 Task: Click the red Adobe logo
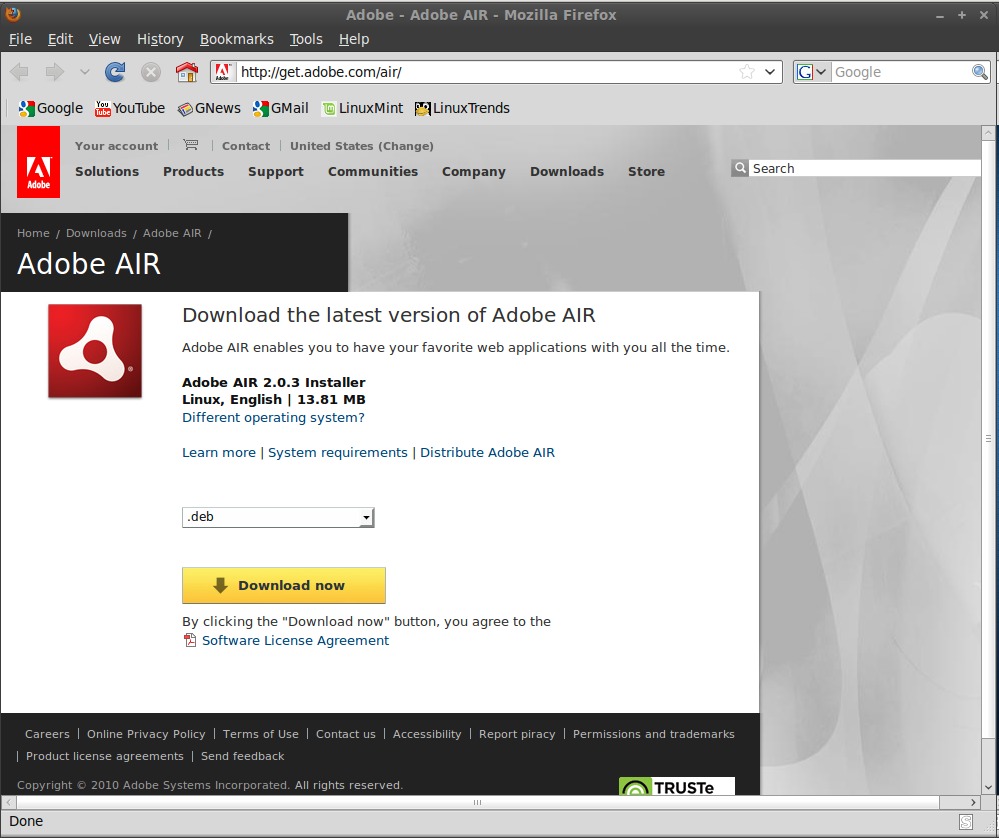point(38,162)
